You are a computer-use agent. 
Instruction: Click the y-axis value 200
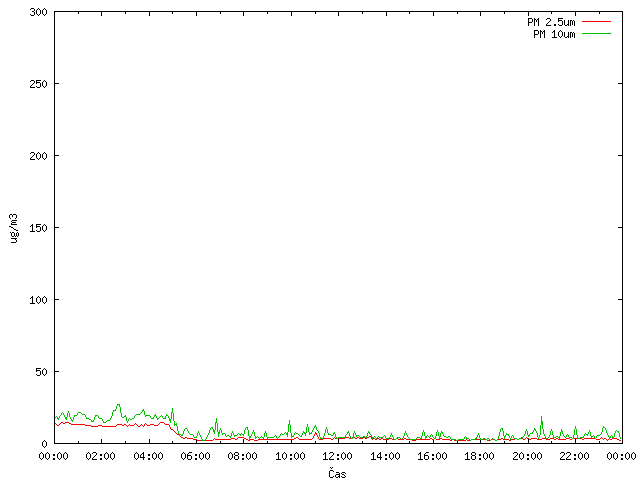pyautogui.click(x=38, y=156)
